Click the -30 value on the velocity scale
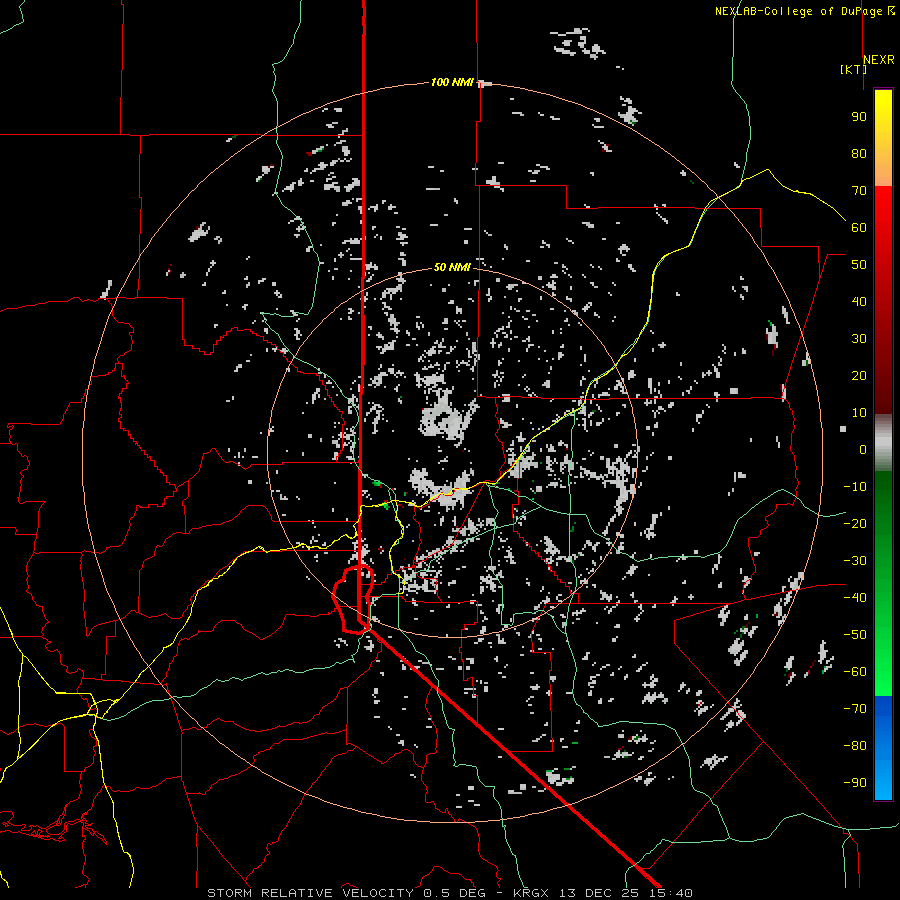Screen dimensions: 900x900 click(855, 561)
